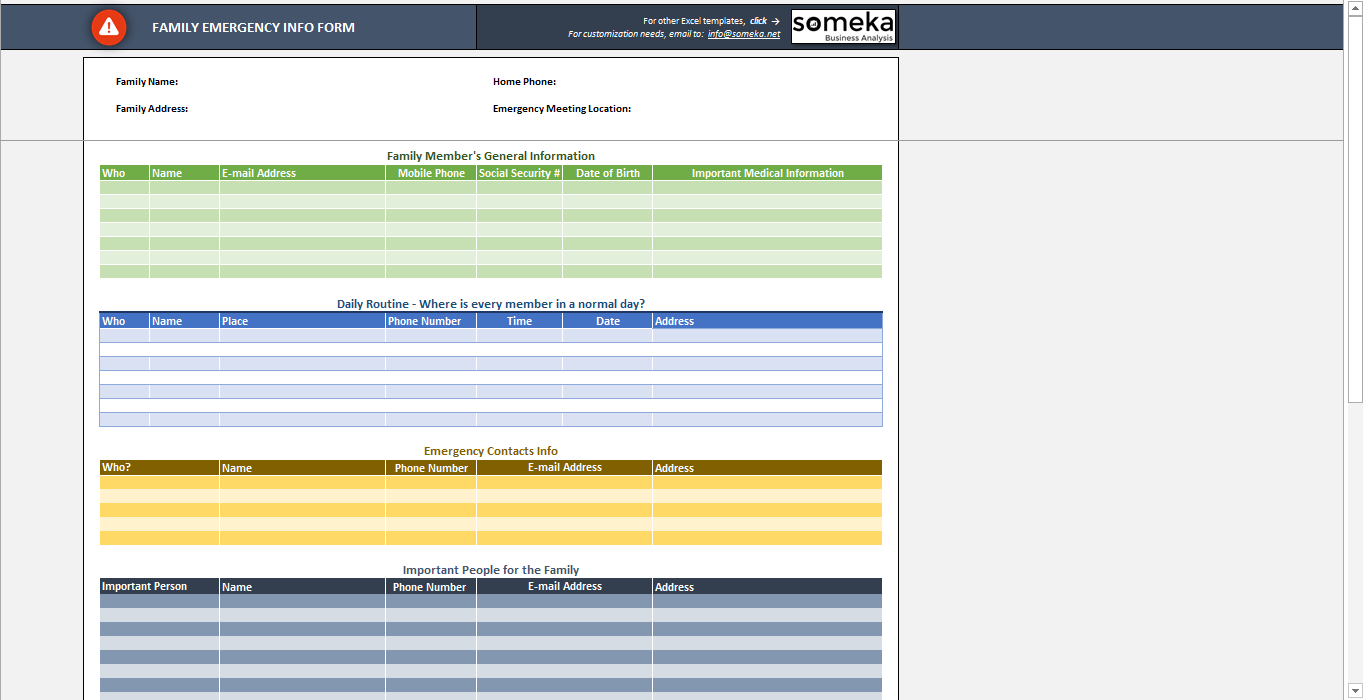Image resolution: width=1365 pixels, height=700 pixels.
Task: Click the Important Person column header
Action: tap(159, 586)
